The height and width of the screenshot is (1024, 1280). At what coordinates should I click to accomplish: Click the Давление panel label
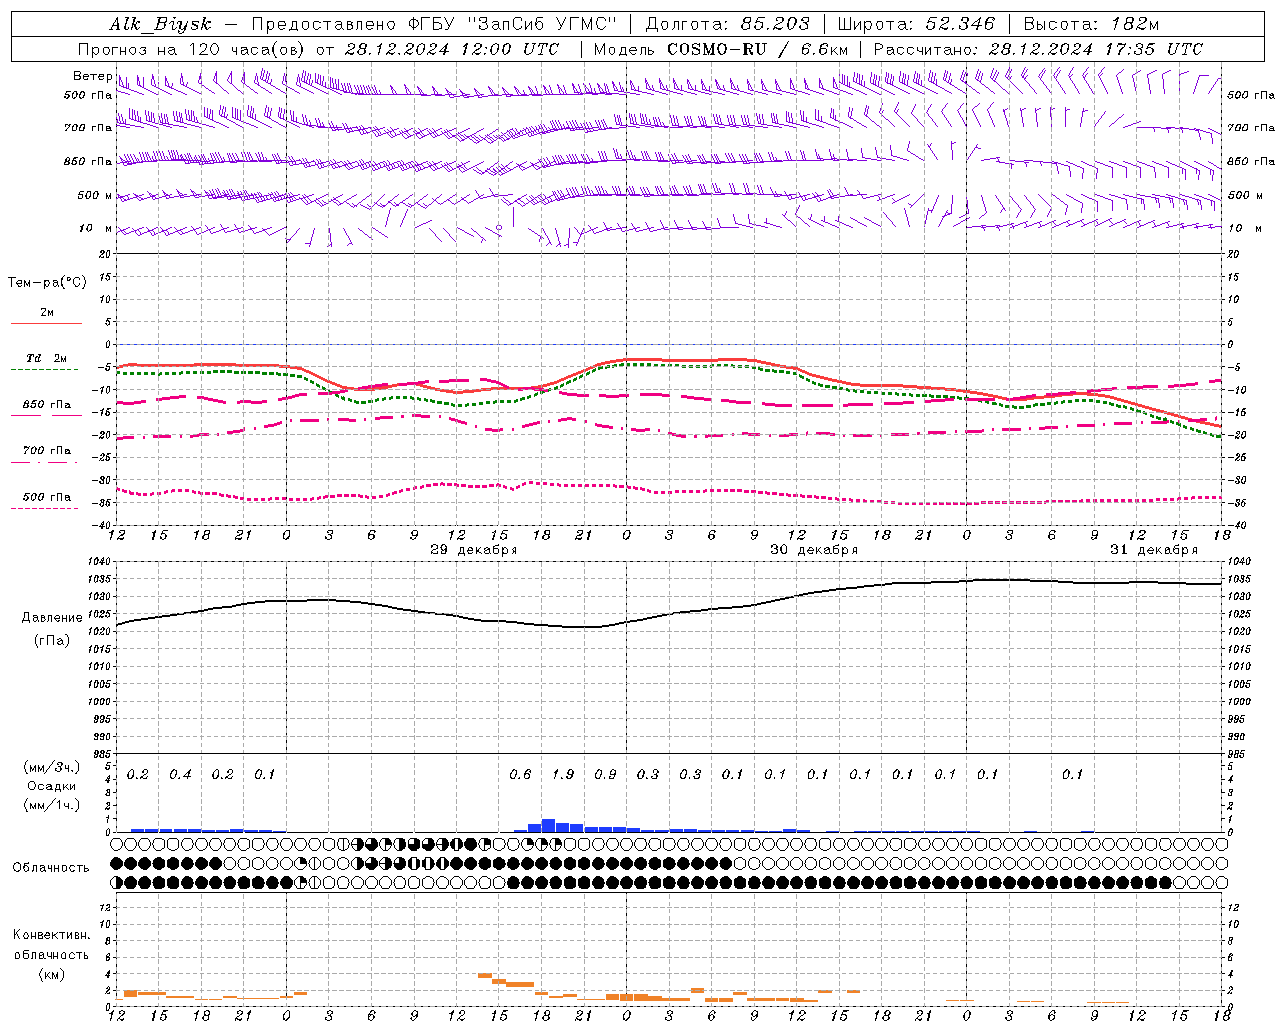pyautogui.click(x=52, y=618)
